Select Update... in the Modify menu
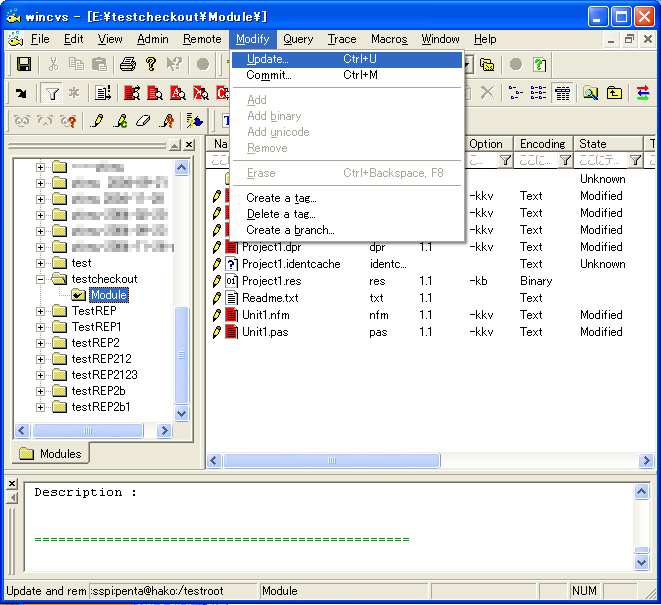 click(347, 59)
